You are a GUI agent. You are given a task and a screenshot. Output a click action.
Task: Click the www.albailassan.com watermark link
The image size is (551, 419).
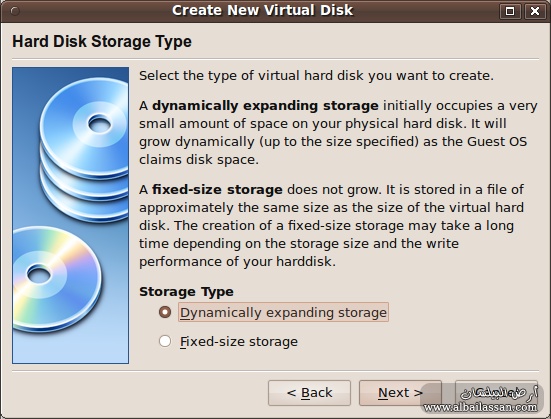pyautogui.click(x=480, y=407)
